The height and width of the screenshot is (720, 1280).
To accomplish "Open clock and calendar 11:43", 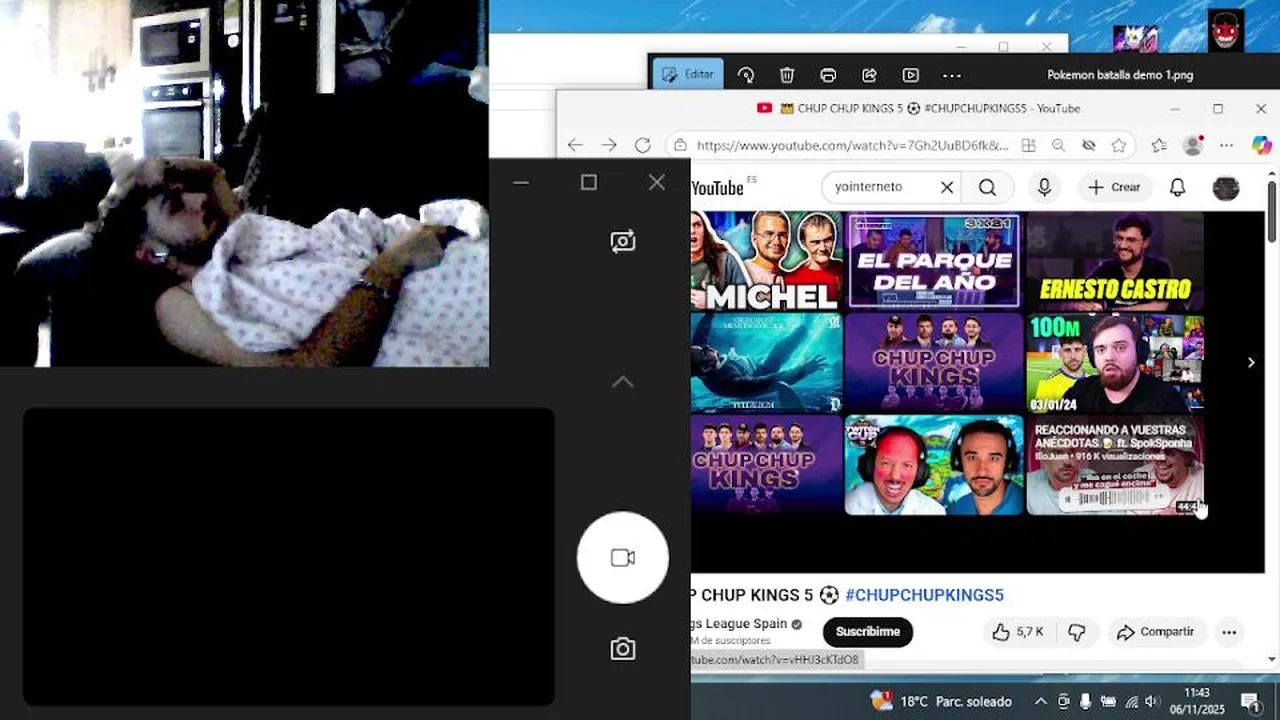I will click(1197, 700).
